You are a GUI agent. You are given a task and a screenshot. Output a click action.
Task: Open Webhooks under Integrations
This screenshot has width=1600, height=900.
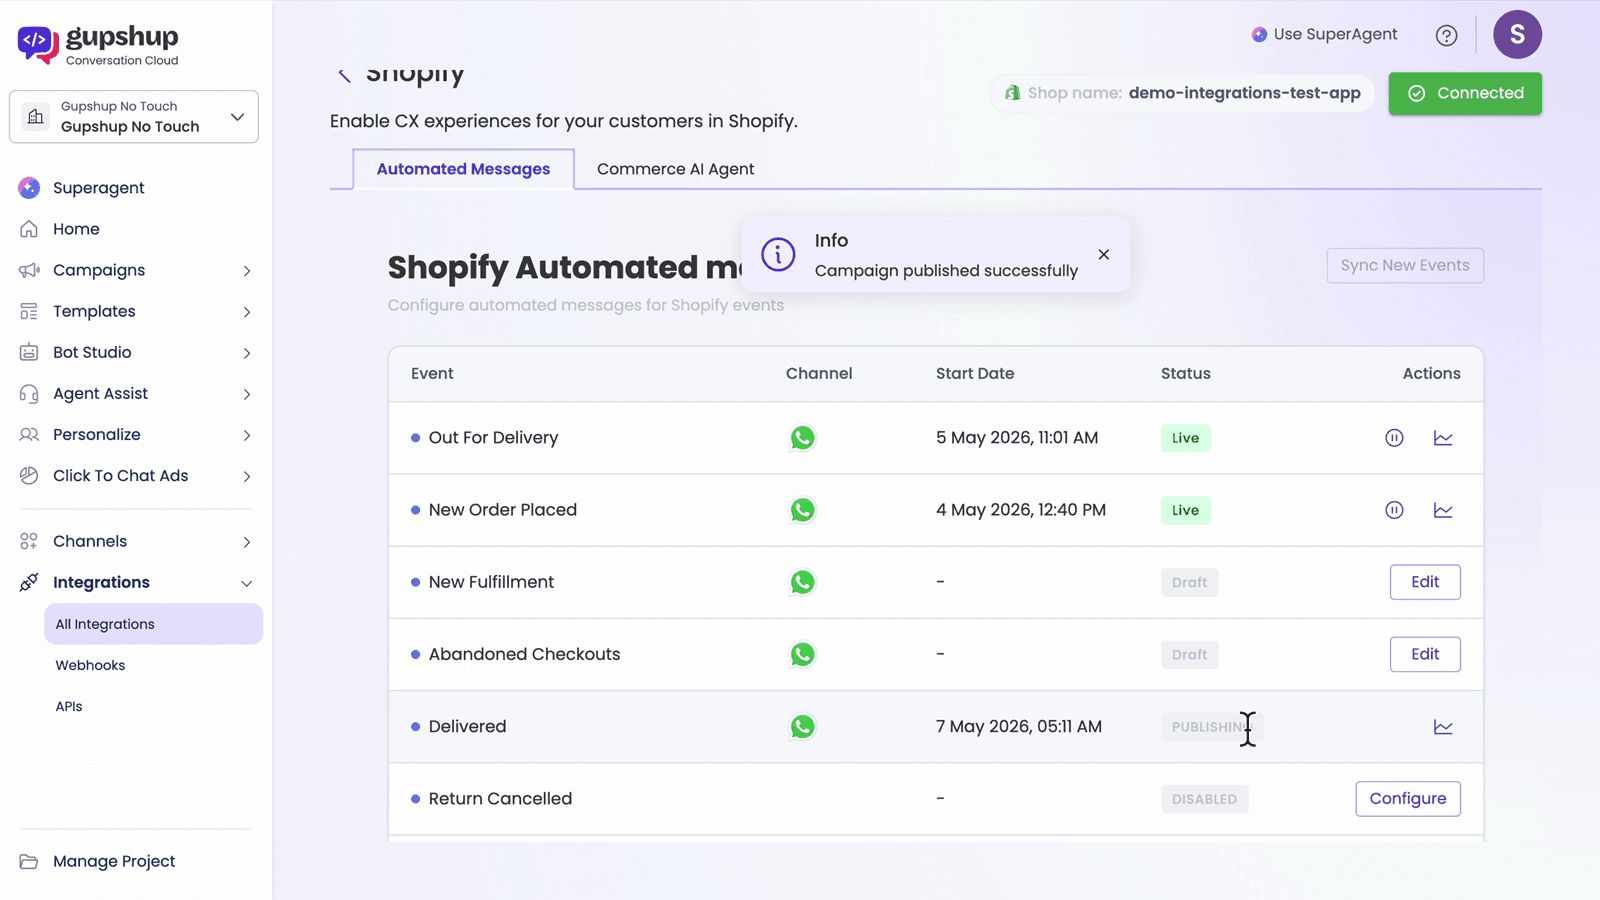coord(90,665)
